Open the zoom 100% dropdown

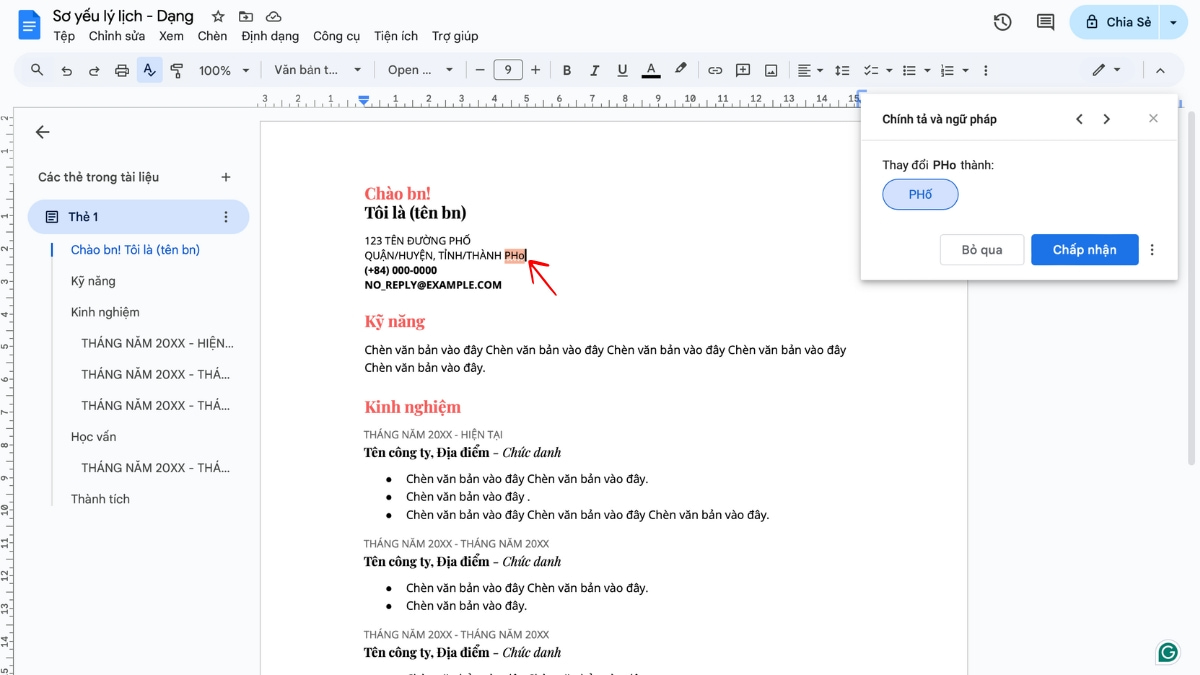224,70
